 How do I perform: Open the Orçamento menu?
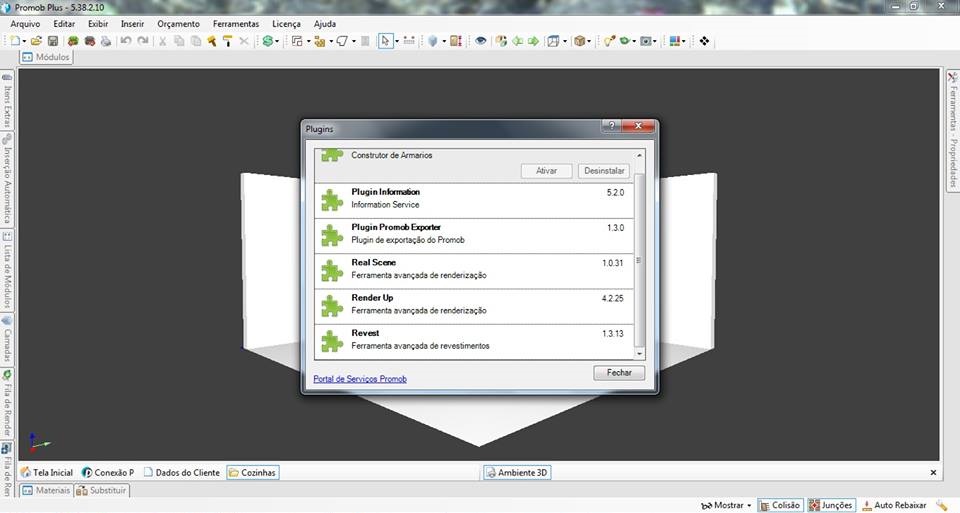pyautogui.click(x=178, y=24)
